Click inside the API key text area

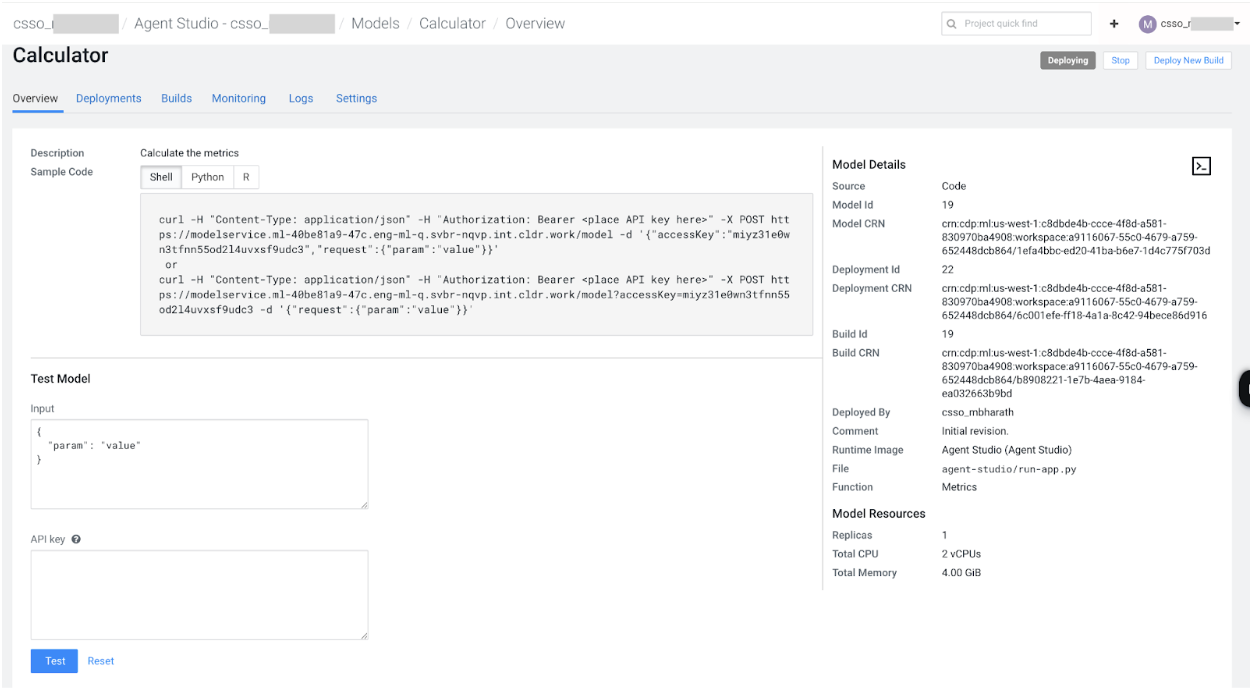199,594
